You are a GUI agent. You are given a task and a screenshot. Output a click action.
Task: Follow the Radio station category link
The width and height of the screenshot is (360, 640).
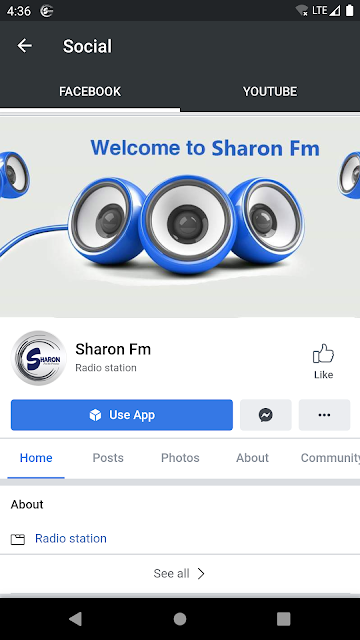[71, 538]
